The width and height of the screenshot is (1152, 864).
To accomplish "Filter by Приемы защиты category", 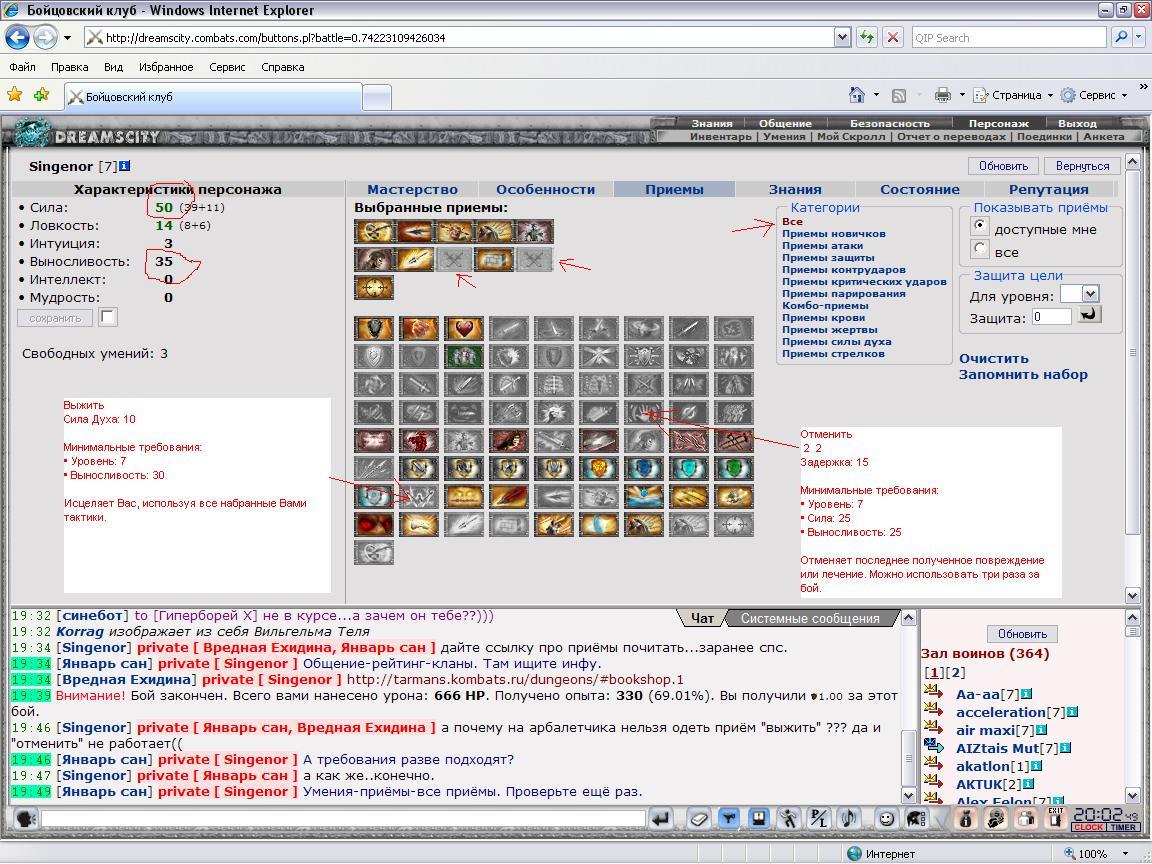I will point(828,258).
